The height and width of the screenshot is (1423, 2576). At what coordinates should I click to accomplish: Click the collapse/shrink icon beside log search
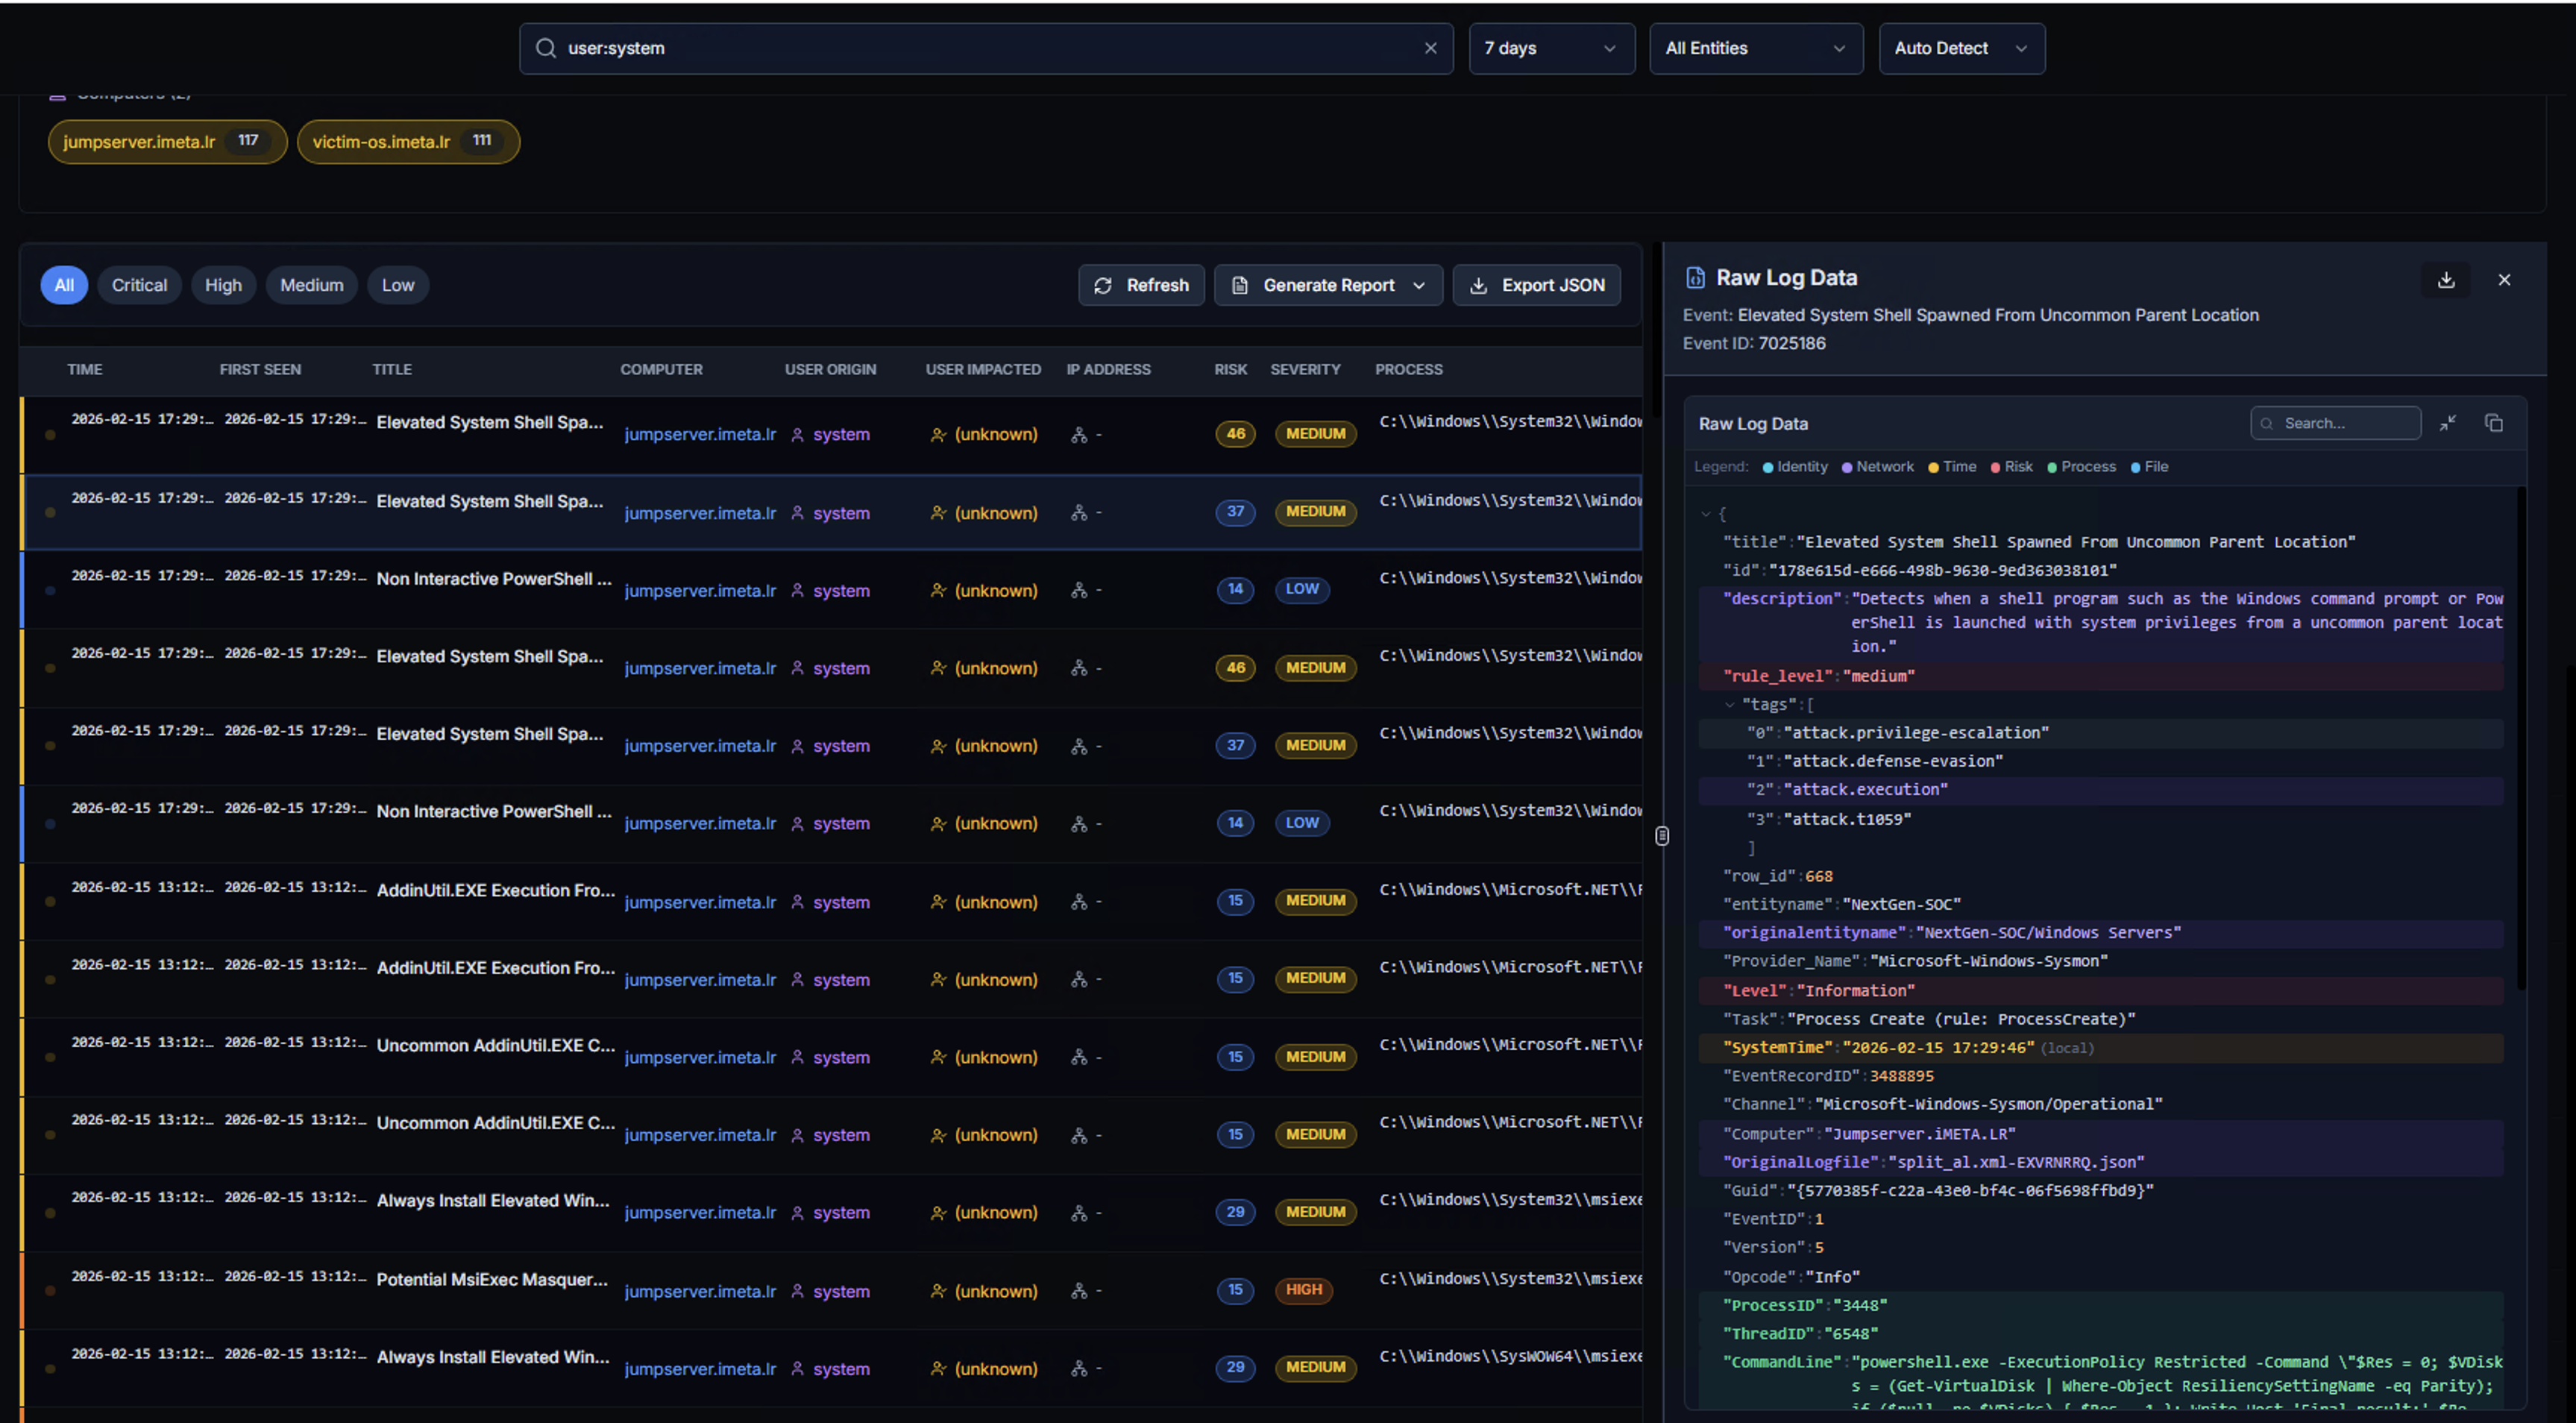tap(2447, 423)
